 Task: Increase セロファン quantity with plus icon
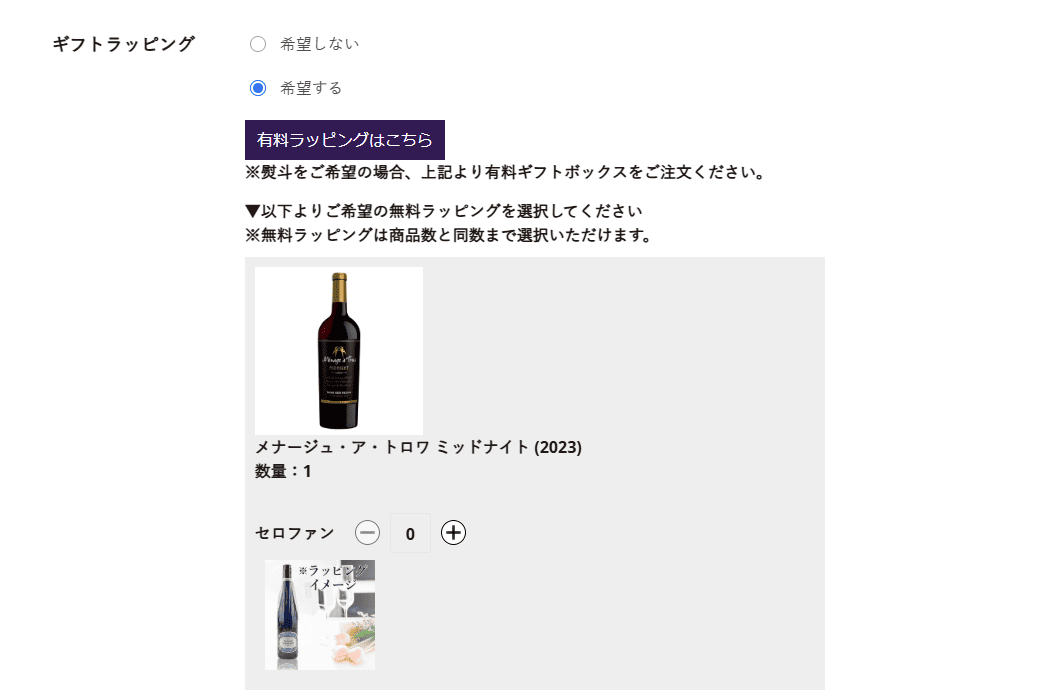[x=454, y=533]
